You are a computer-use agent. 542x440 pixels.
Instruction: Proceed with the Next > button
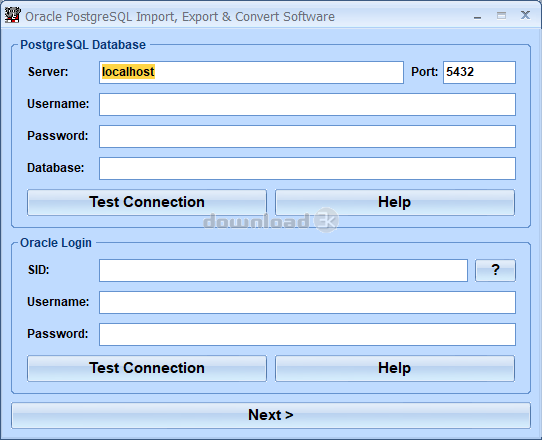click(271, 415)
